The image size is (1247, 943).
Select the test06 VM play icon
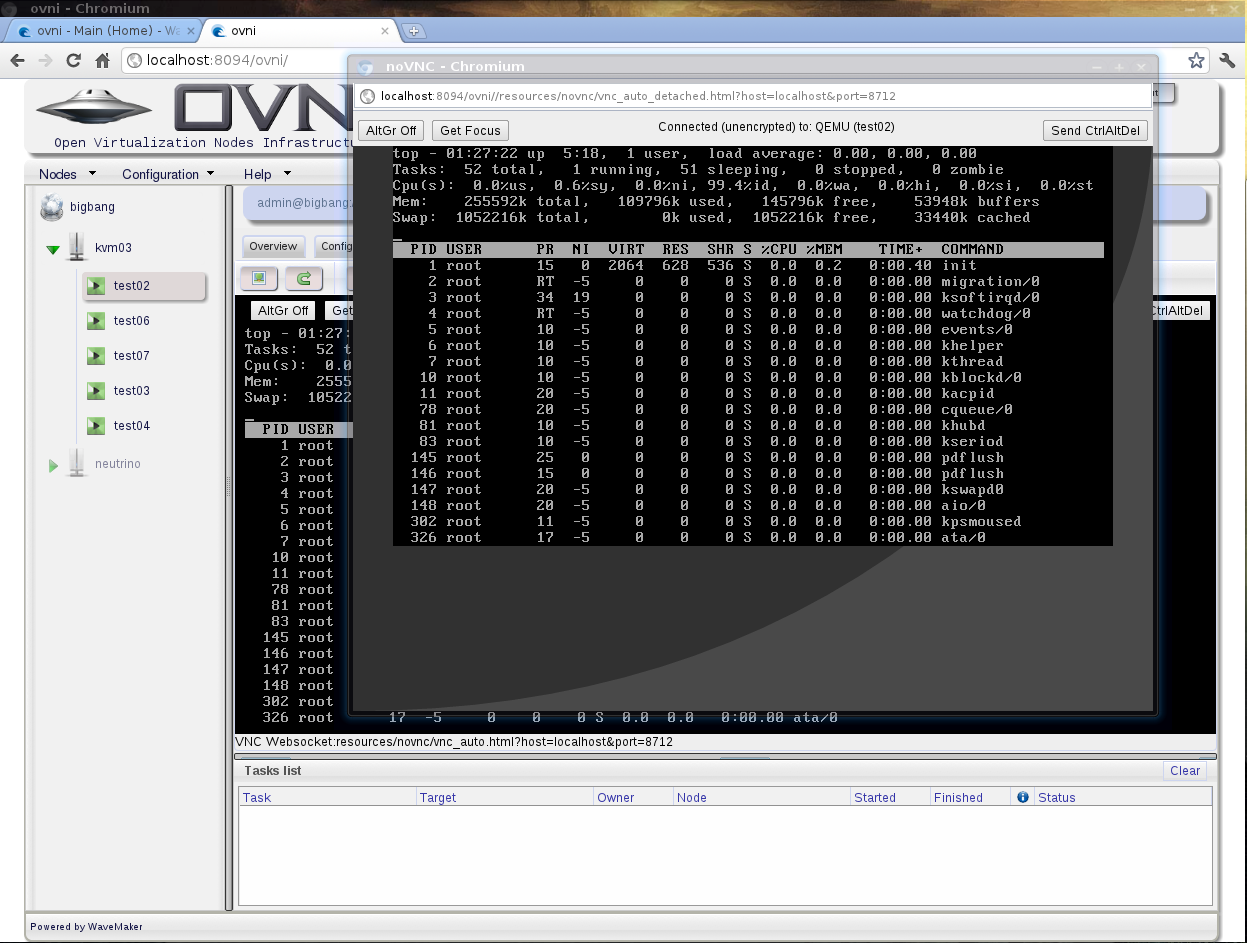point(95,321)
